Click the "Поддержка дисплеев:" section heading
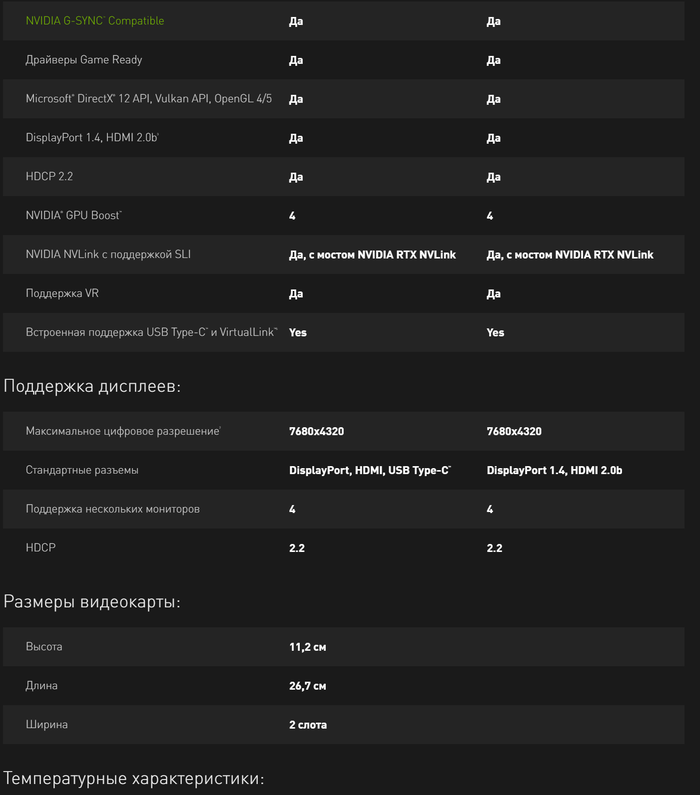Screen dimensions: 700x795 tap(92, 386)
